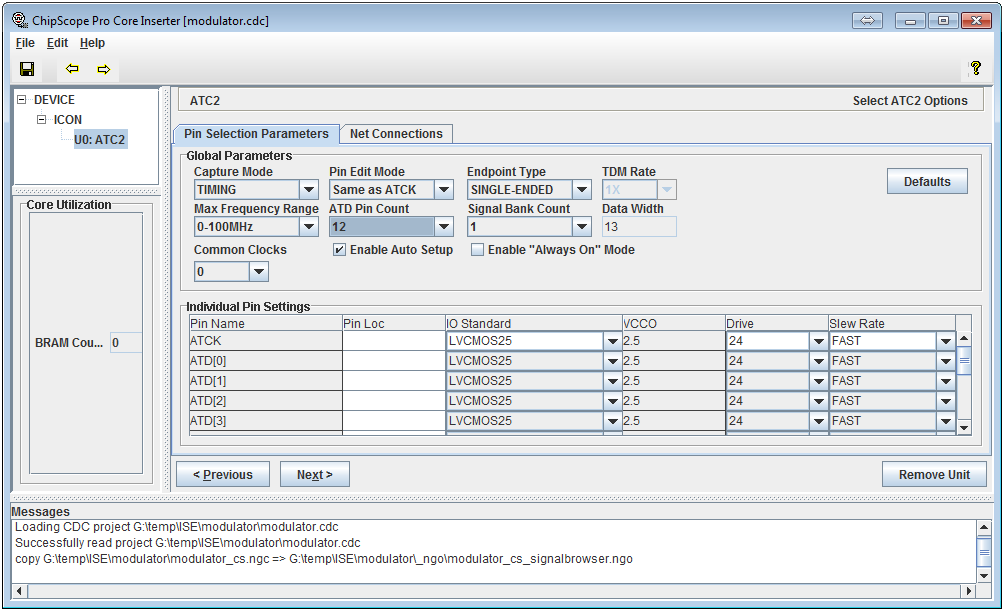Screen dimensions: 1005x612
Task: Click the Messages horizontal scroll left arrow
Action: tap(19, 591)
